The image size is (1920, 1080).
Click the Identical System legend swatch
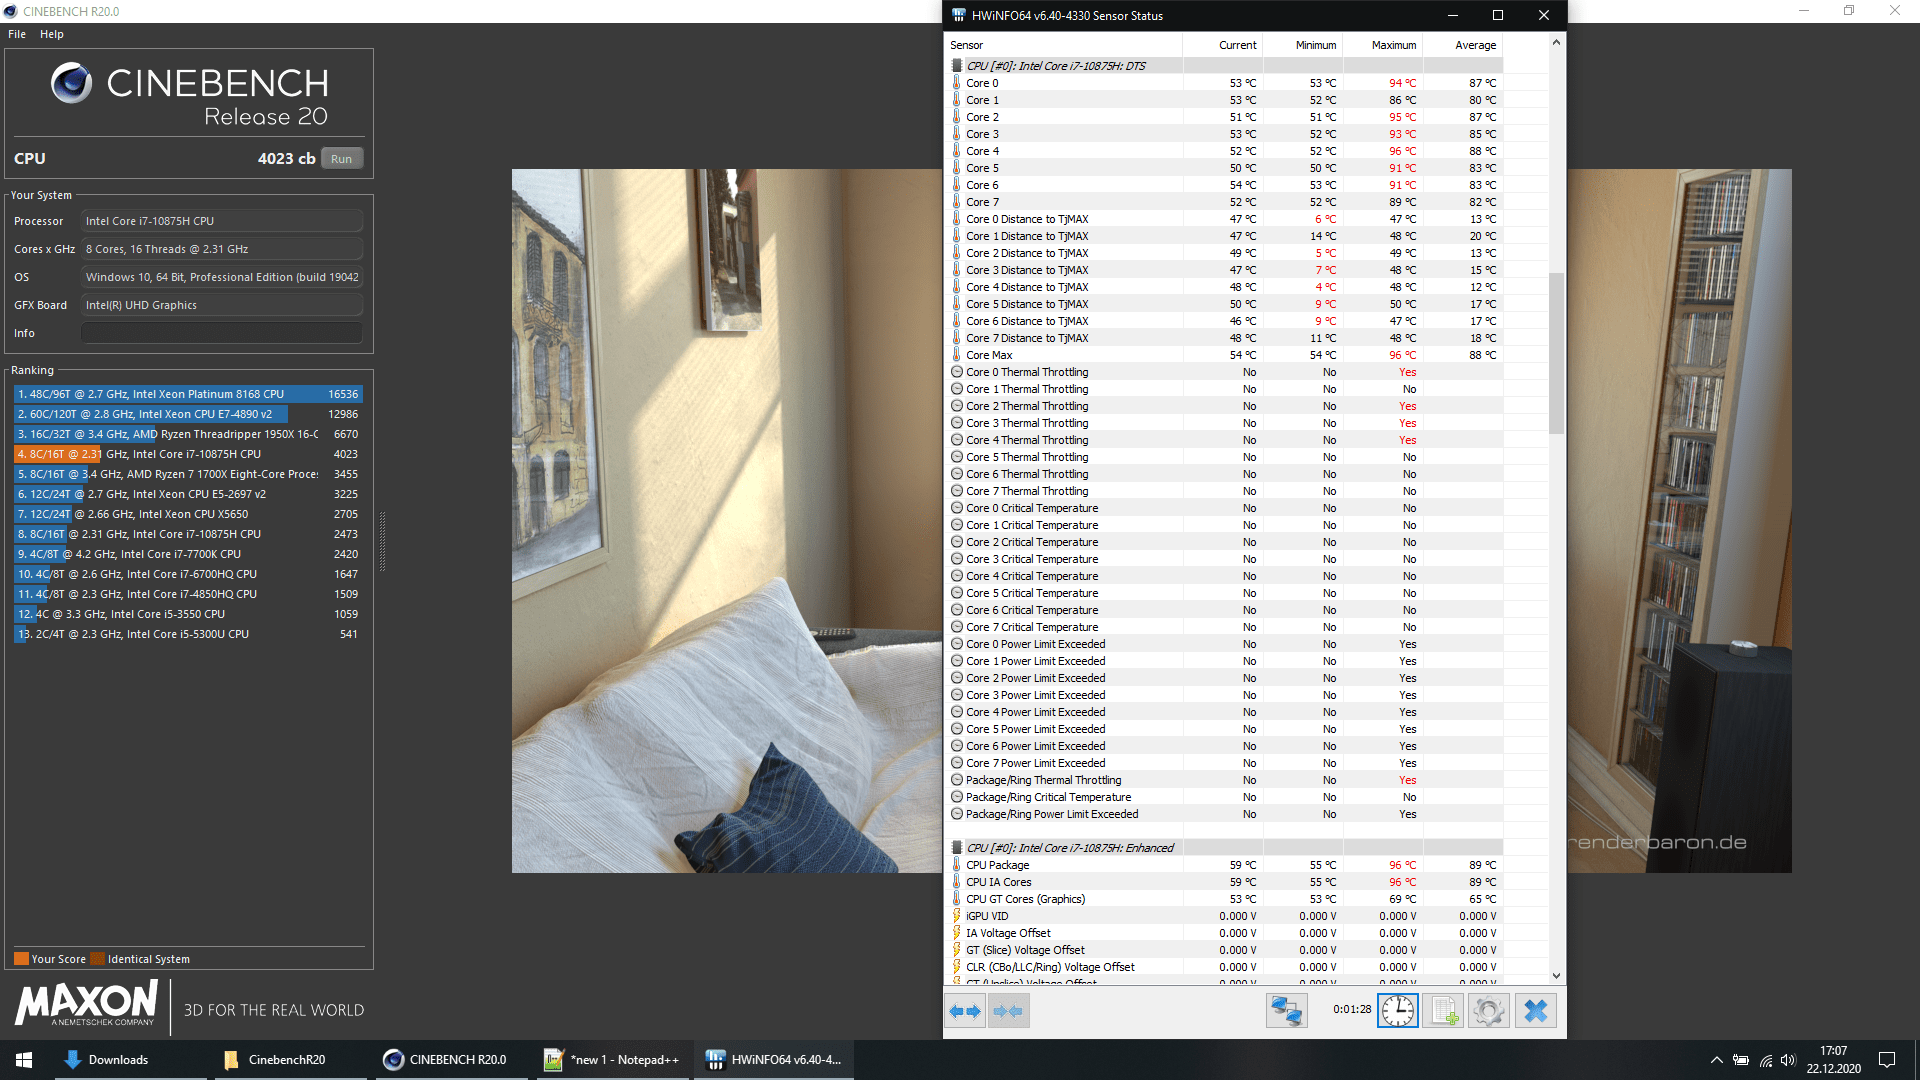97,959
